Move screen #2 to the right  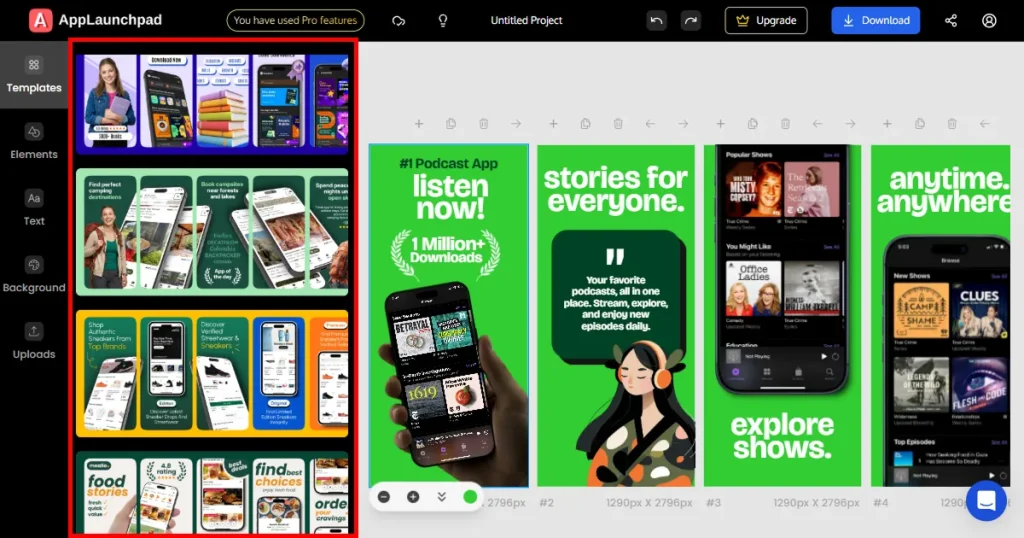point(683,123)
